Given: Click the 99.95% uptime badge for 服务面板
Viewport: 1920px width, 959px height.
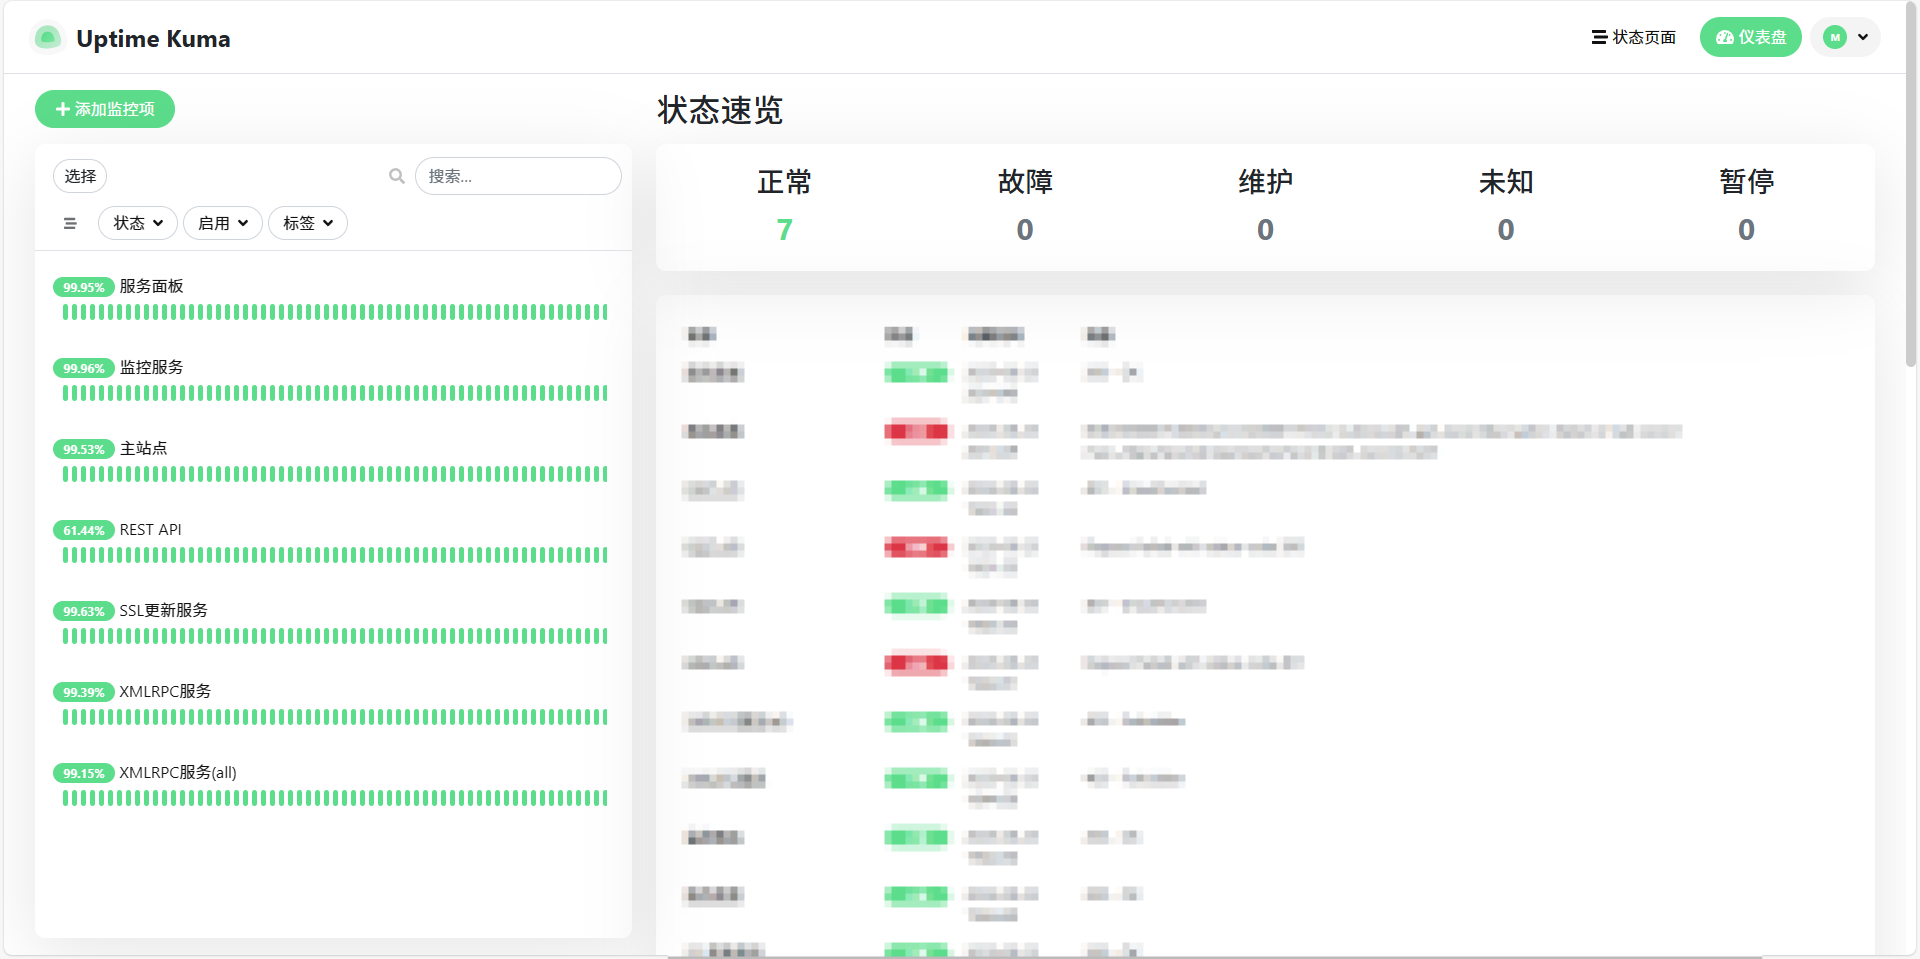Looking at the screenshot, I should tap(83, 287).
